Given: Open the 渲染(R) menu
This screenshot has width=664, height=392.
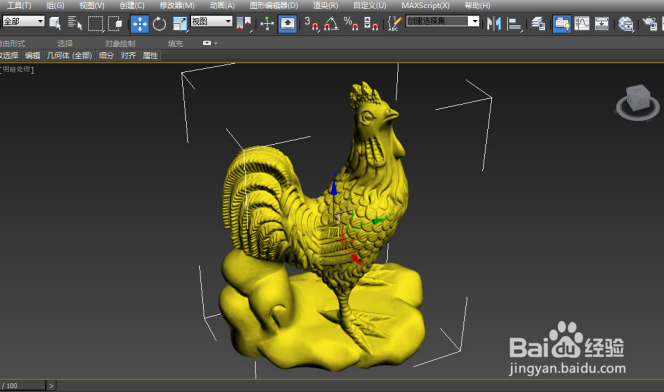Looking at the screenshot, I should pyautogui.click(x=326, y=6).
